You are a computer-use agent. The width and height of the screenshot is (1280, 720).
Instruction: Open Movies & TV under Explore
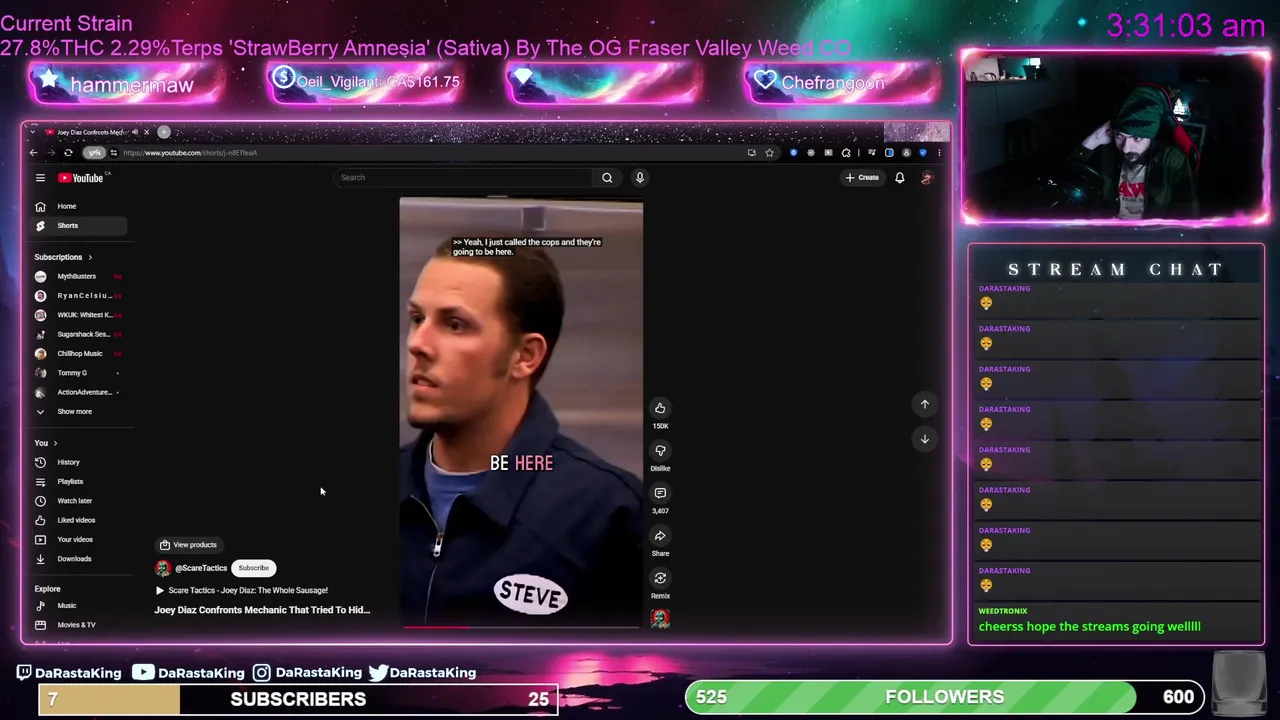80,625
